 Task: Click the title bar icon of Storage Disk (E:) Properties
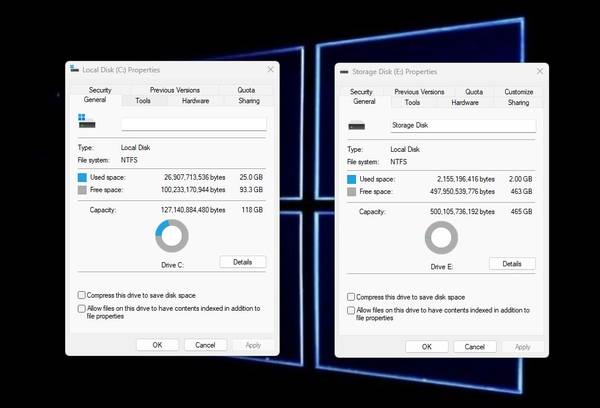click(x=345, y=72)
